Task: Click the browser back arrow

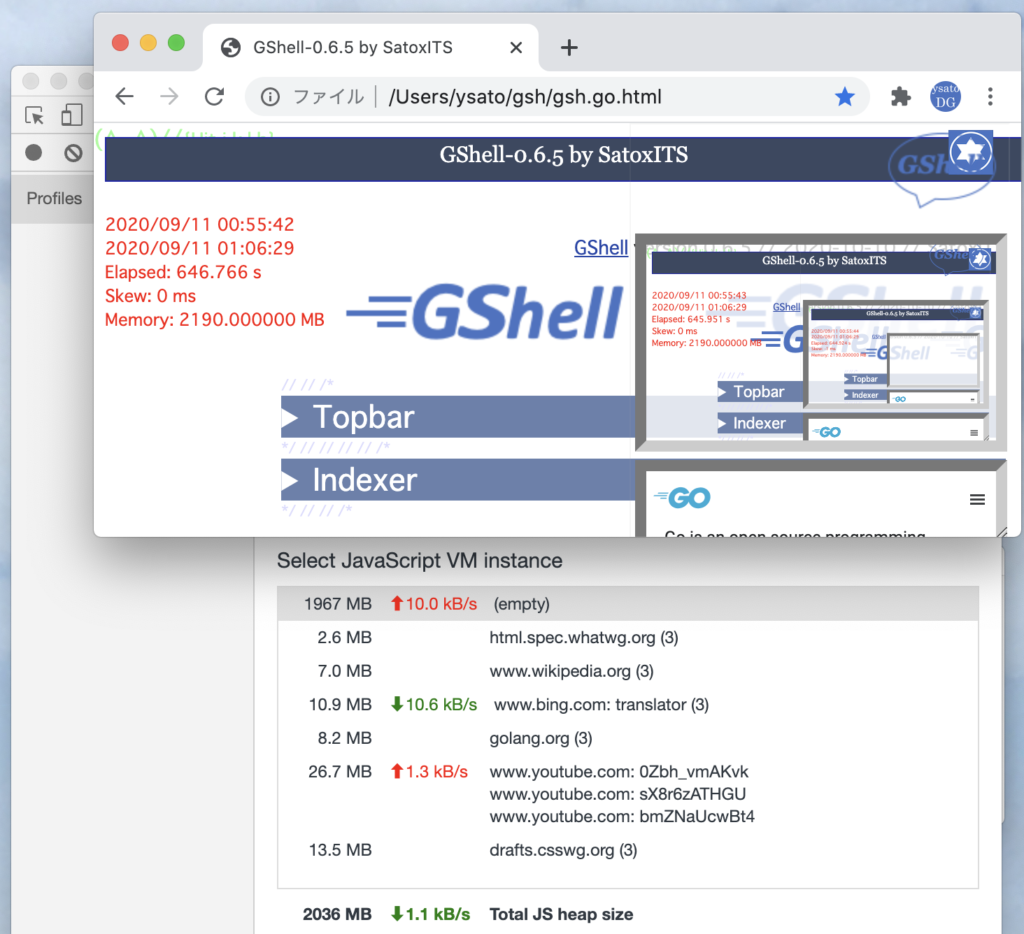Action: (124, 97)
